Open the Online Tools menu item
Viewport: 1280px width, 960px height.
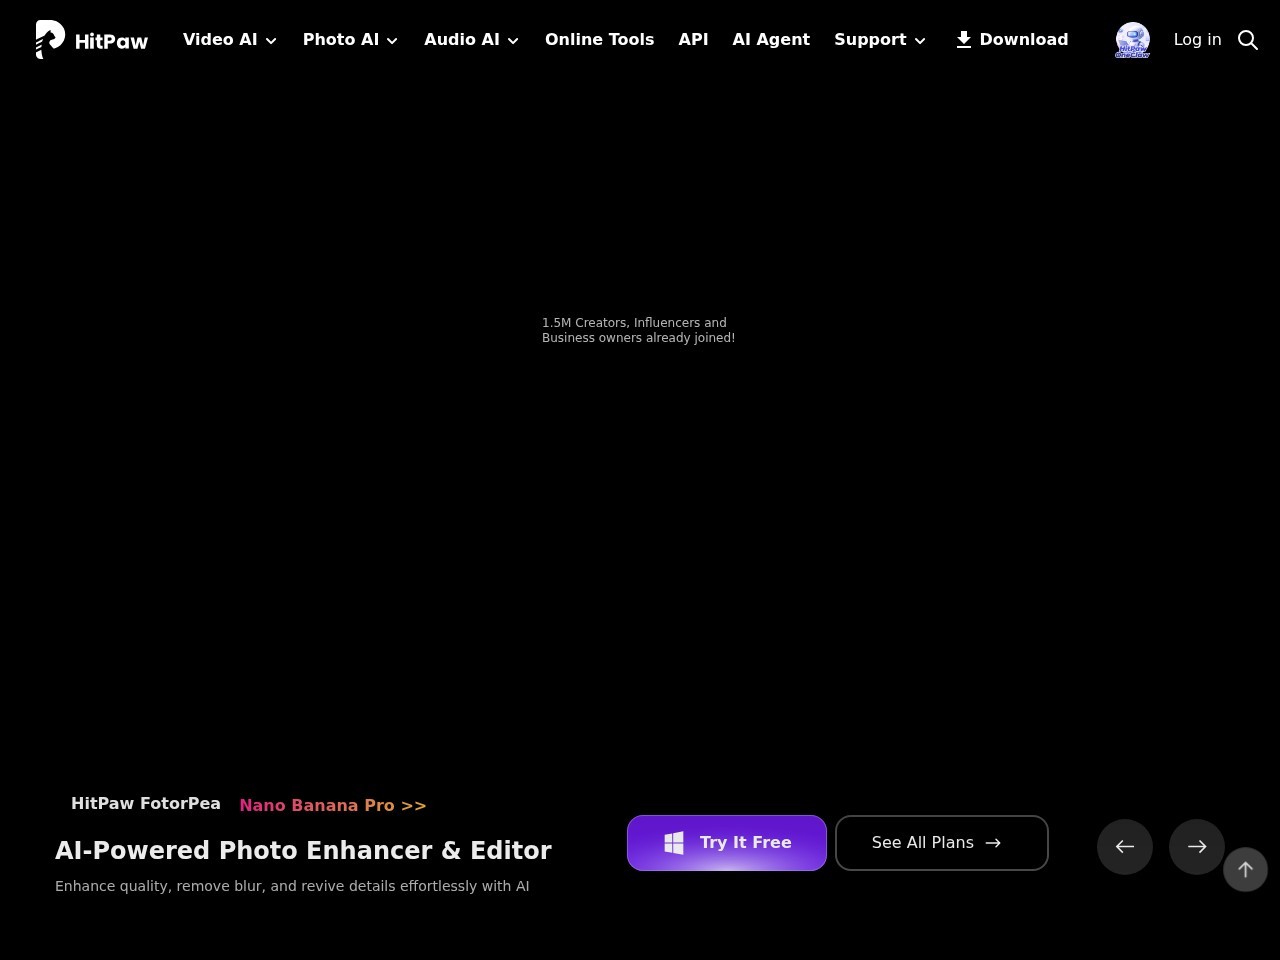point(599,40)
